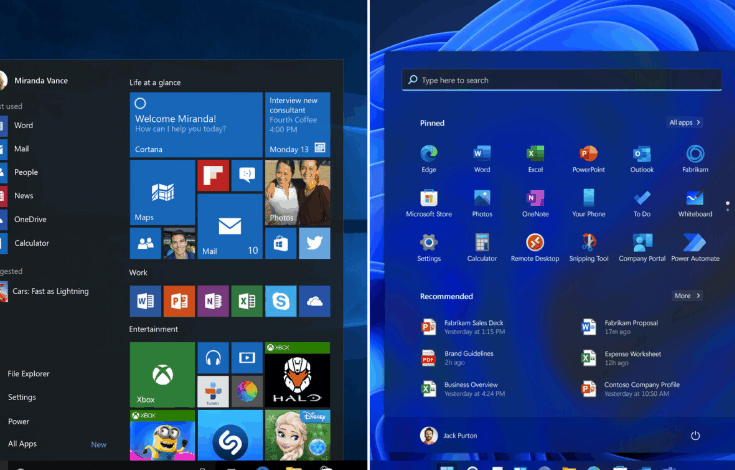Launch Remote Desktop app
Screen dimensions: 735x470
point(535,248)
